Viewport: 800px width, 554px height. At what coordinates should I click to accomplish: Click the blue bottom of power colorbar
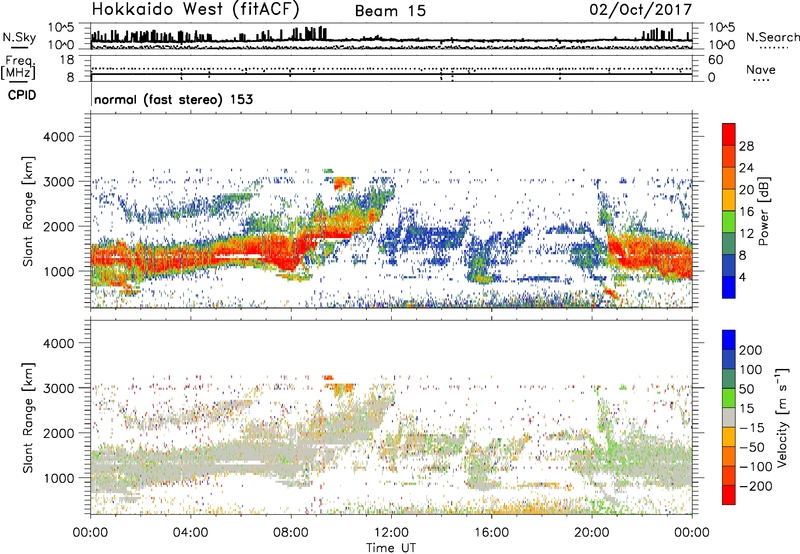click(729, 287)
